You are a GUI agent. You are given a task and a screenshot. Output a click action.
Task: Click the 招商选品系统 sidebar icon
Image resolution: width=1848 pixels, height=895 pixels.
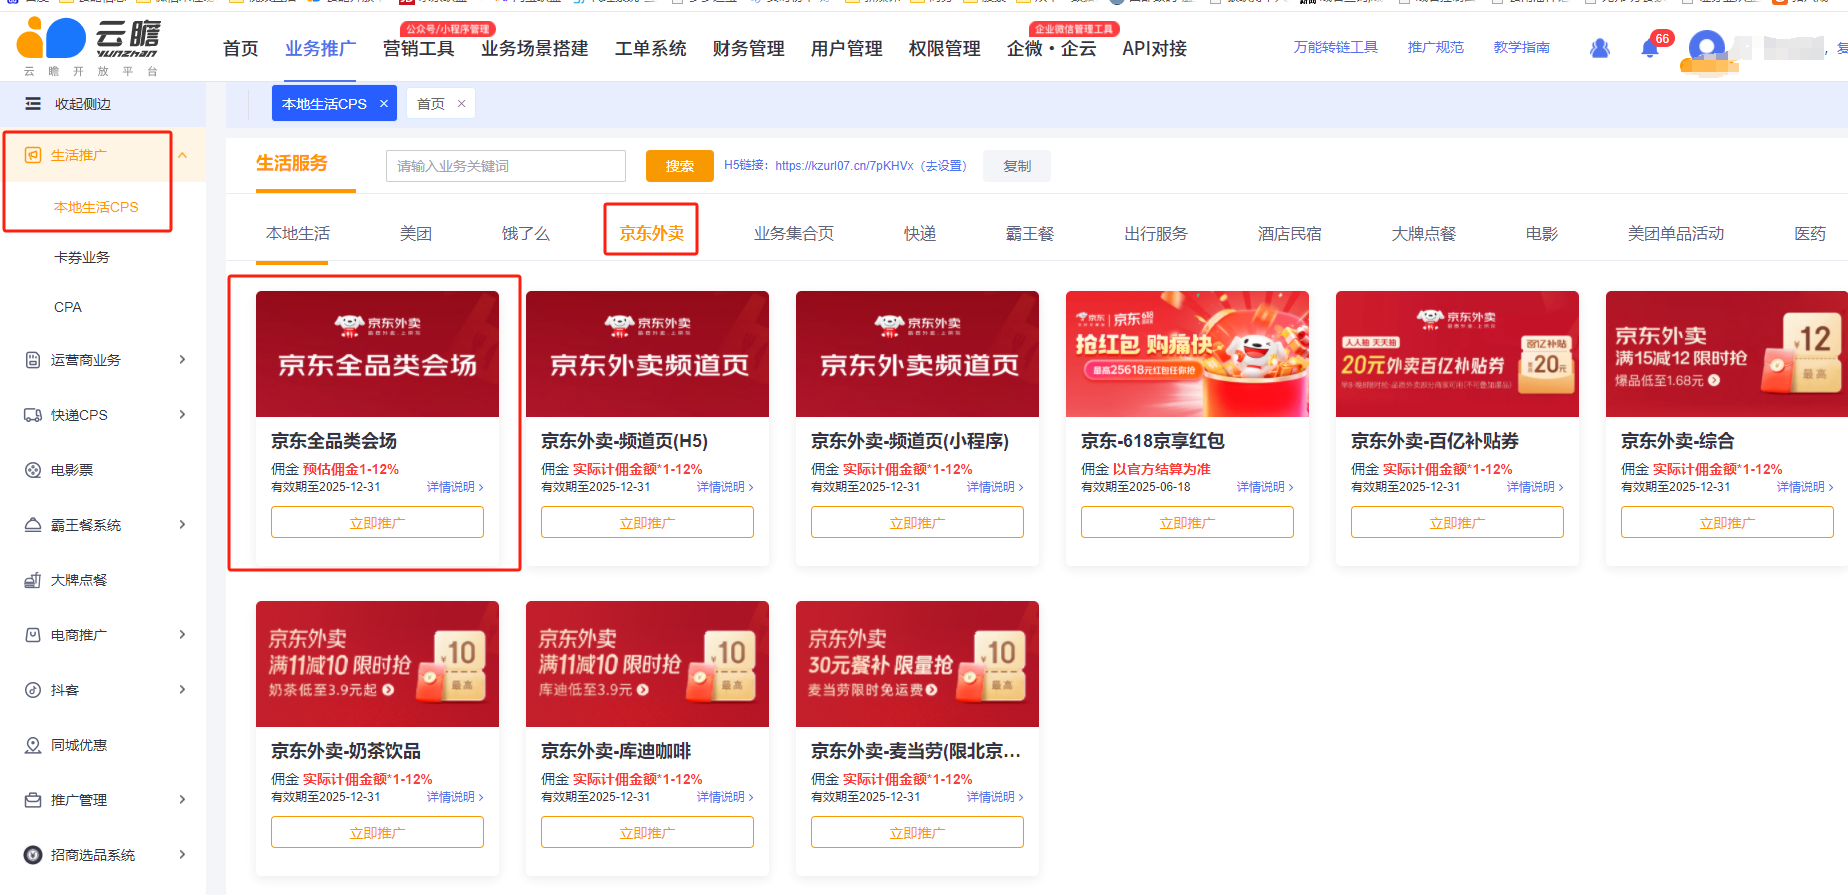pos(33,855)
